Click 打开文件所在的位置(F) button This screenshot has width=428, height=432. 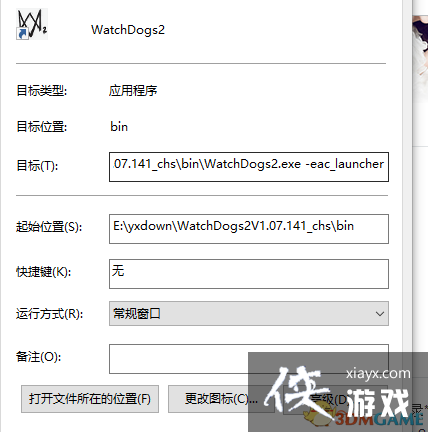click(x=90, y=399)
